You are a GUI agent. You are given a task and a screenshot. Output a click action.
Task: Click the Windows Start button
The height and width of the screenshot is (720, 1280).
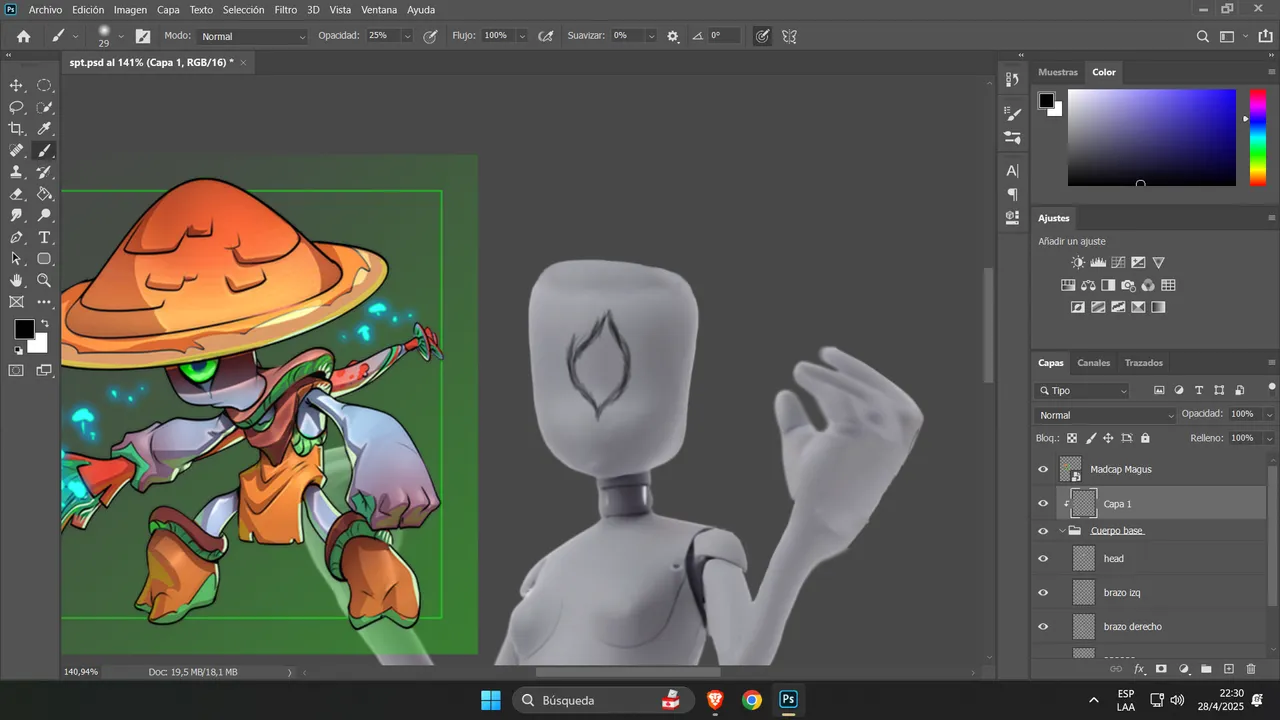(491, 700)
